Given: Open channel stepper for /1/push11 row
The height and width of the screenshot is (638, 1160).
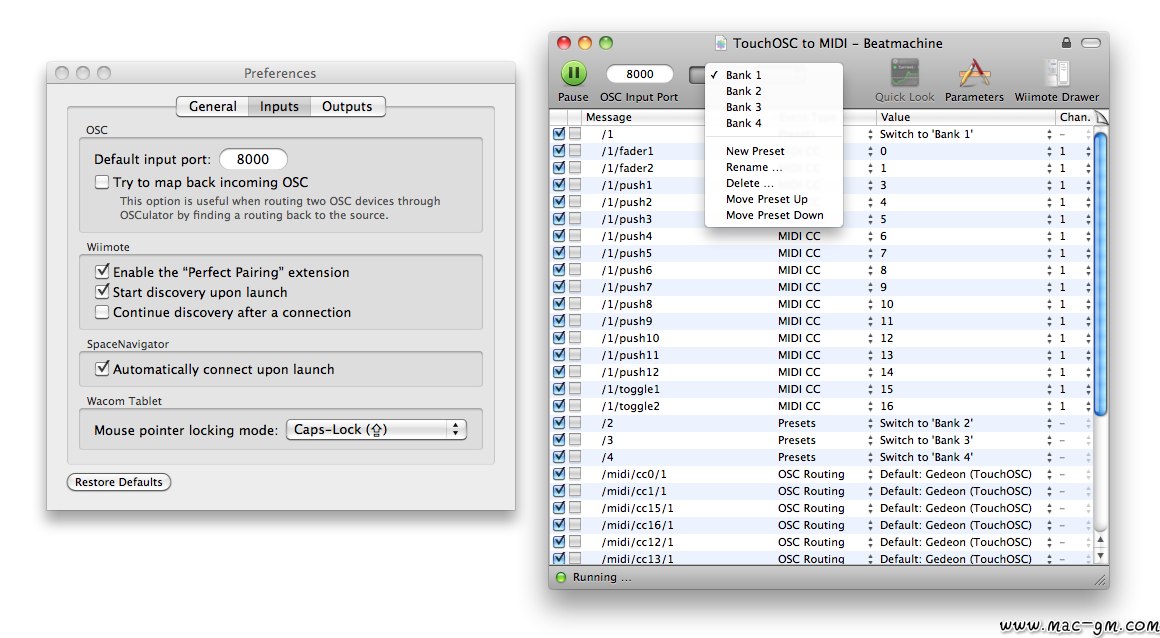Looking at the screenshot, I should coord(1088,355).
